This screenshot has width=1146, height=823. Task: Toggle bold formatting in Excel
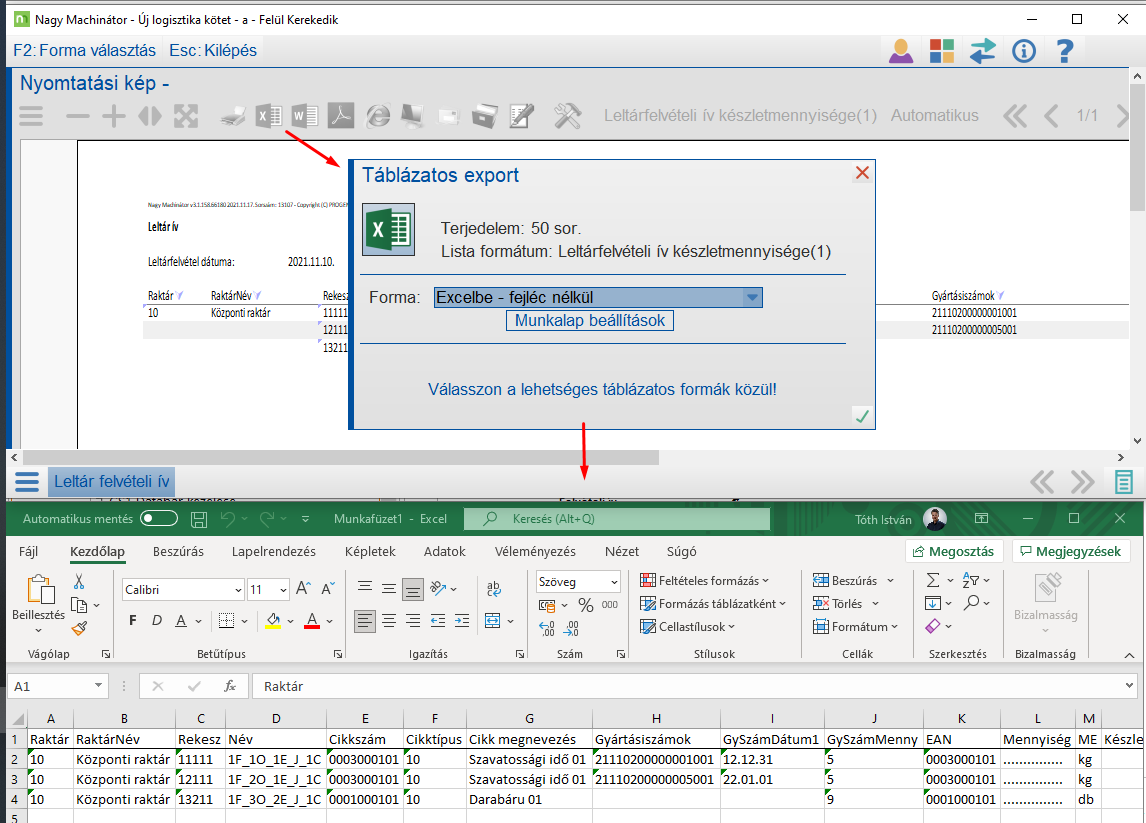point(132,620)
